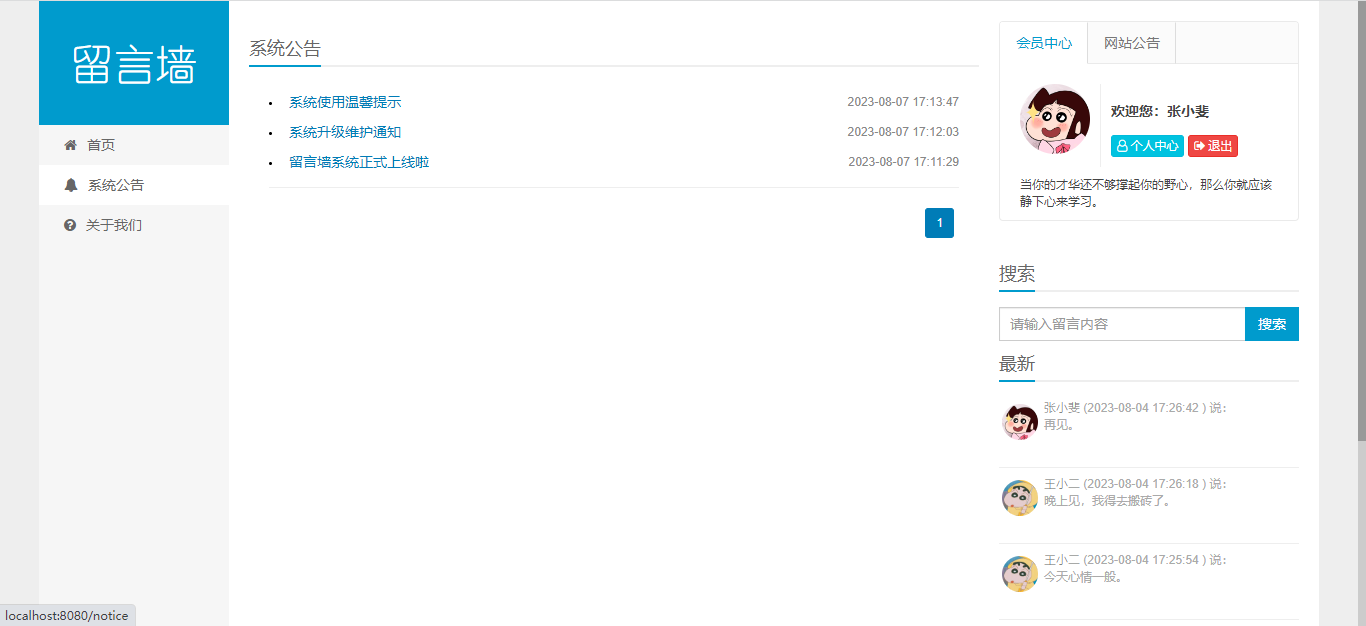Click the 留言墙 site logo
The width and height of the screenshot is (1366, 626).
(134, 64)
